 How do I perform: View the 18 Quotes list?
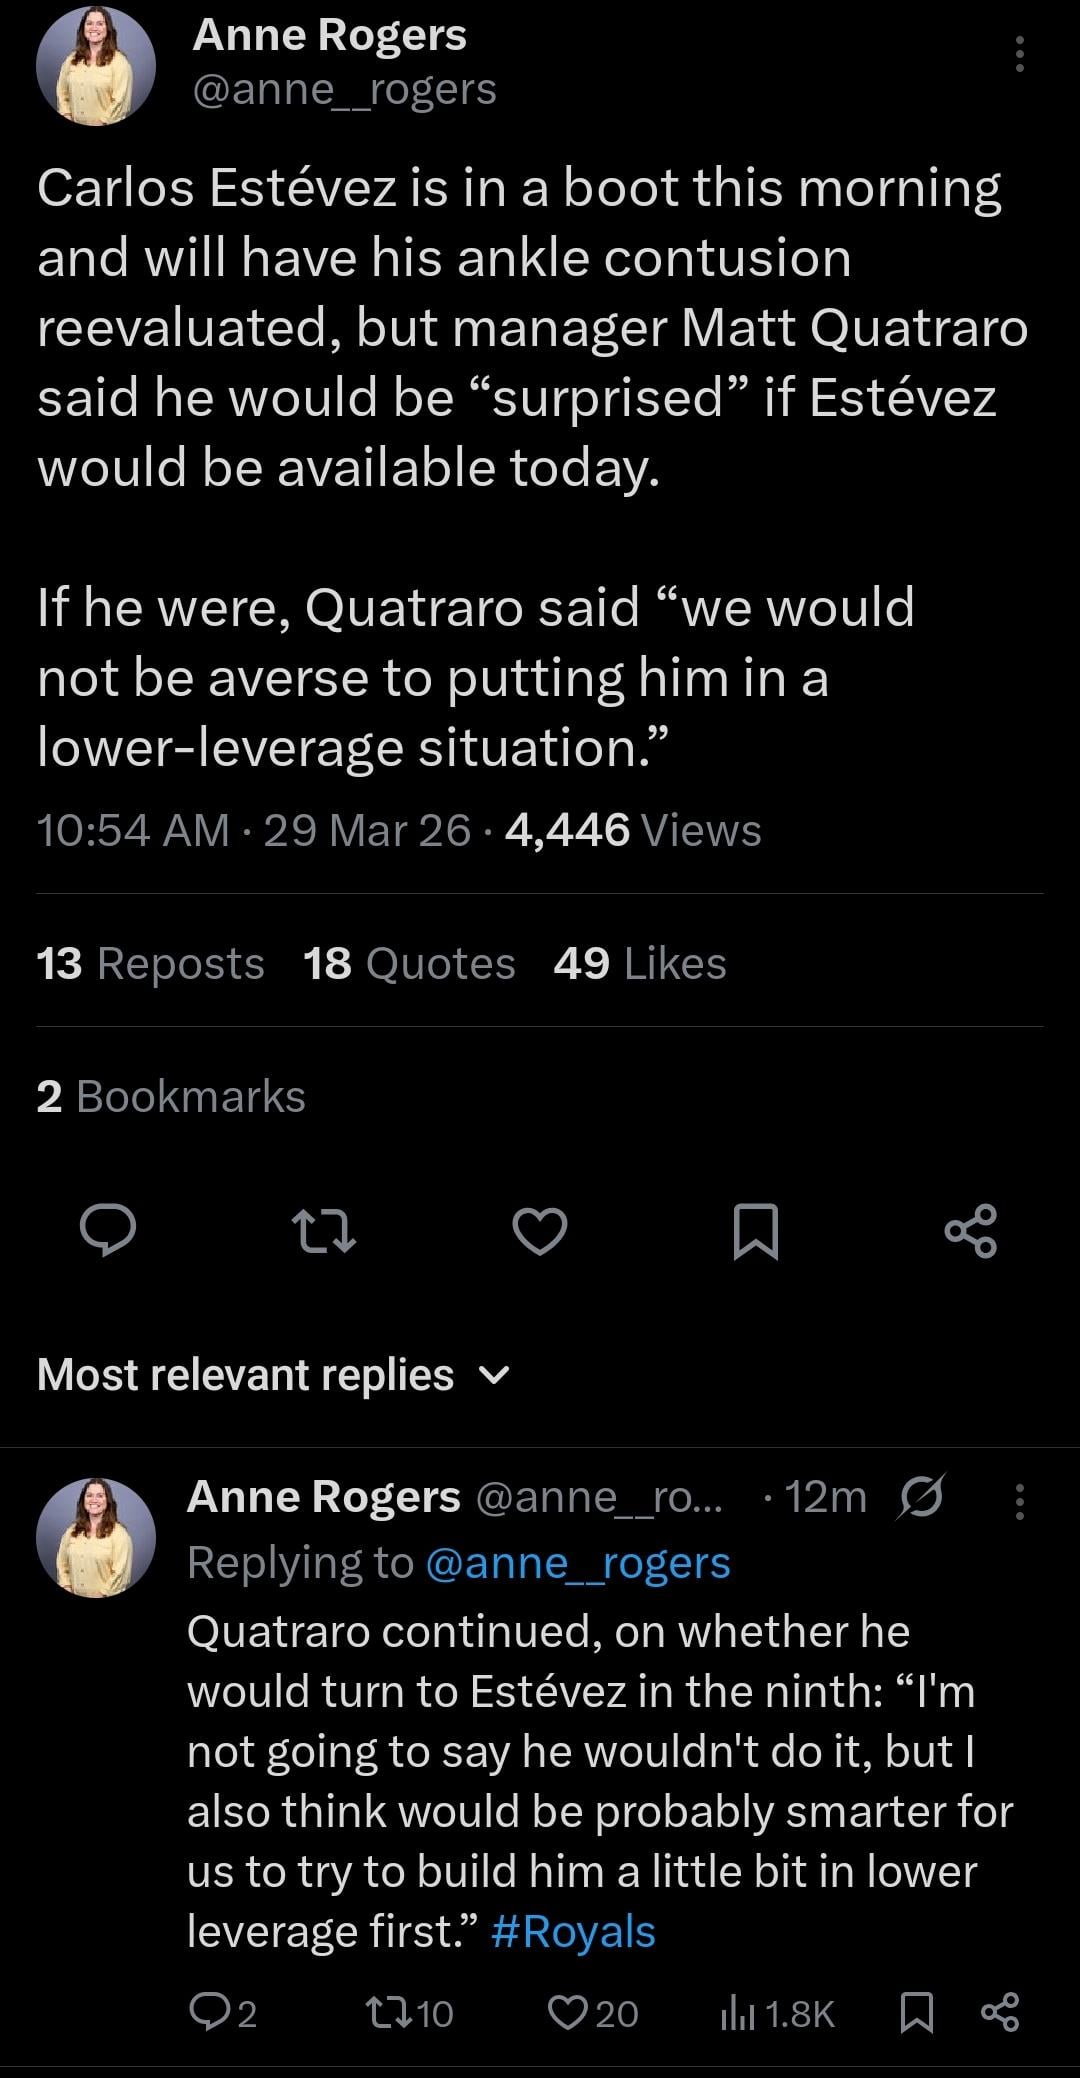(x=409, y=963)
